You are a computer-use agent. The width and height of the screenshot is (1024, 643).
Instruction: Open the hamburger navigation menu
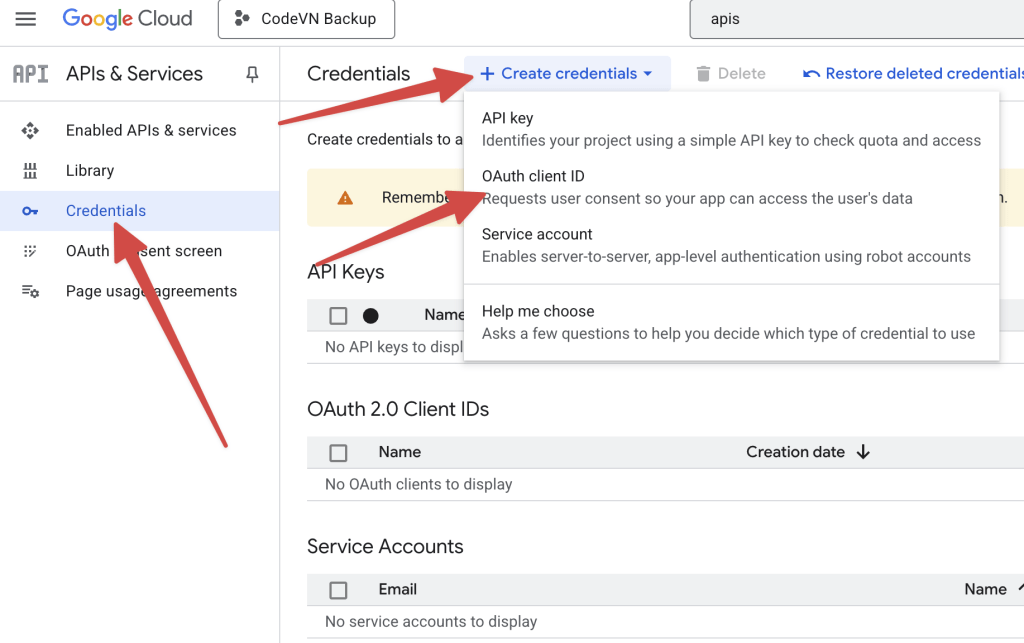pos(25,19)
